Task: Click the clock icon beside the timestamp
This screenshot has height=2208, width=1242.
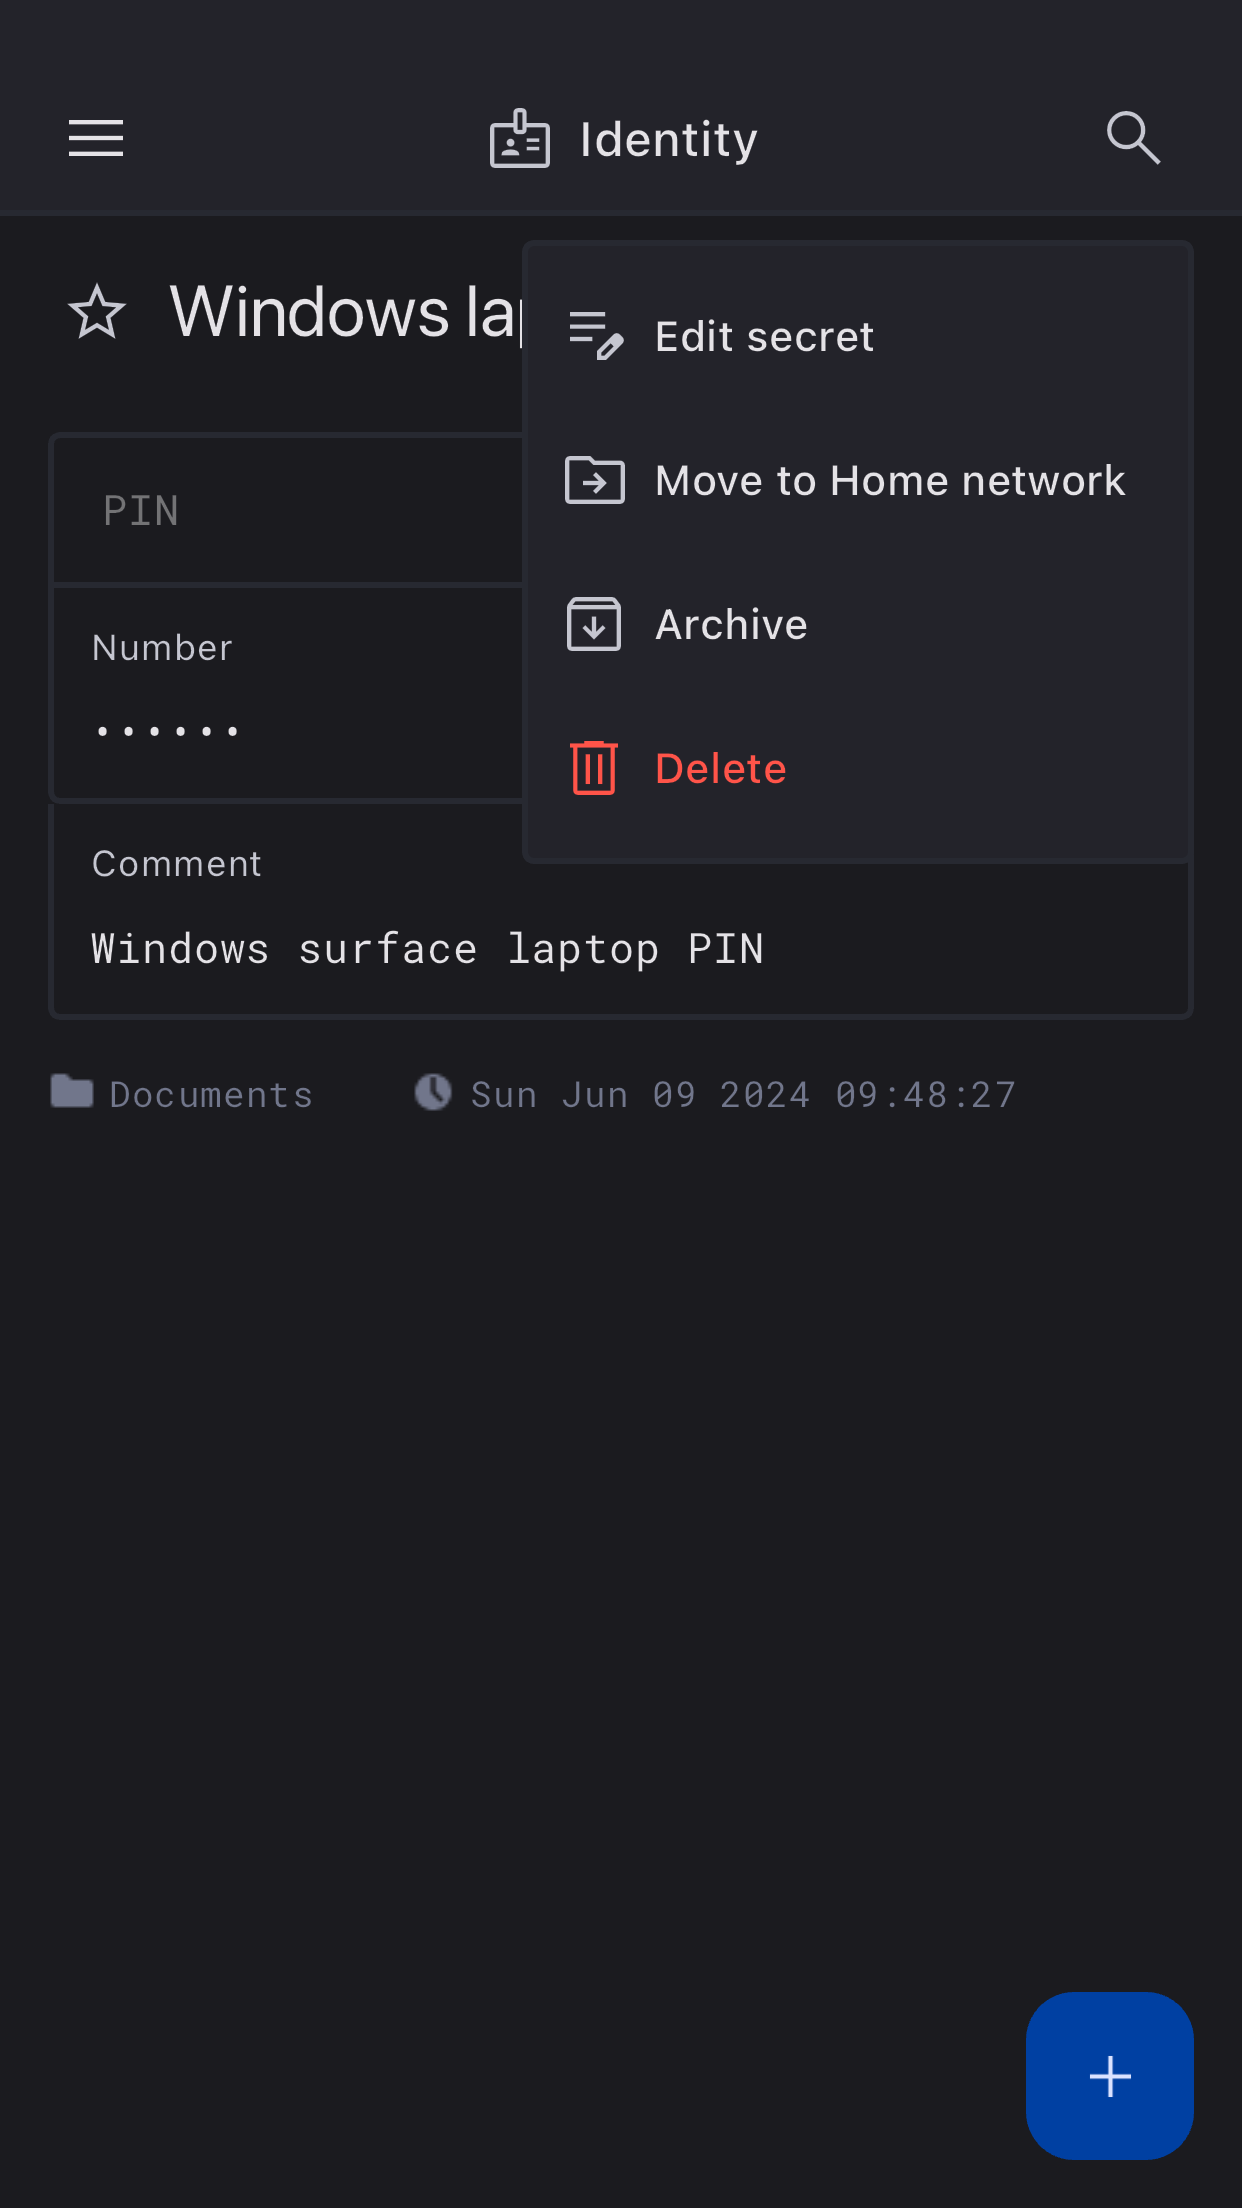Action: (433, 1092)
